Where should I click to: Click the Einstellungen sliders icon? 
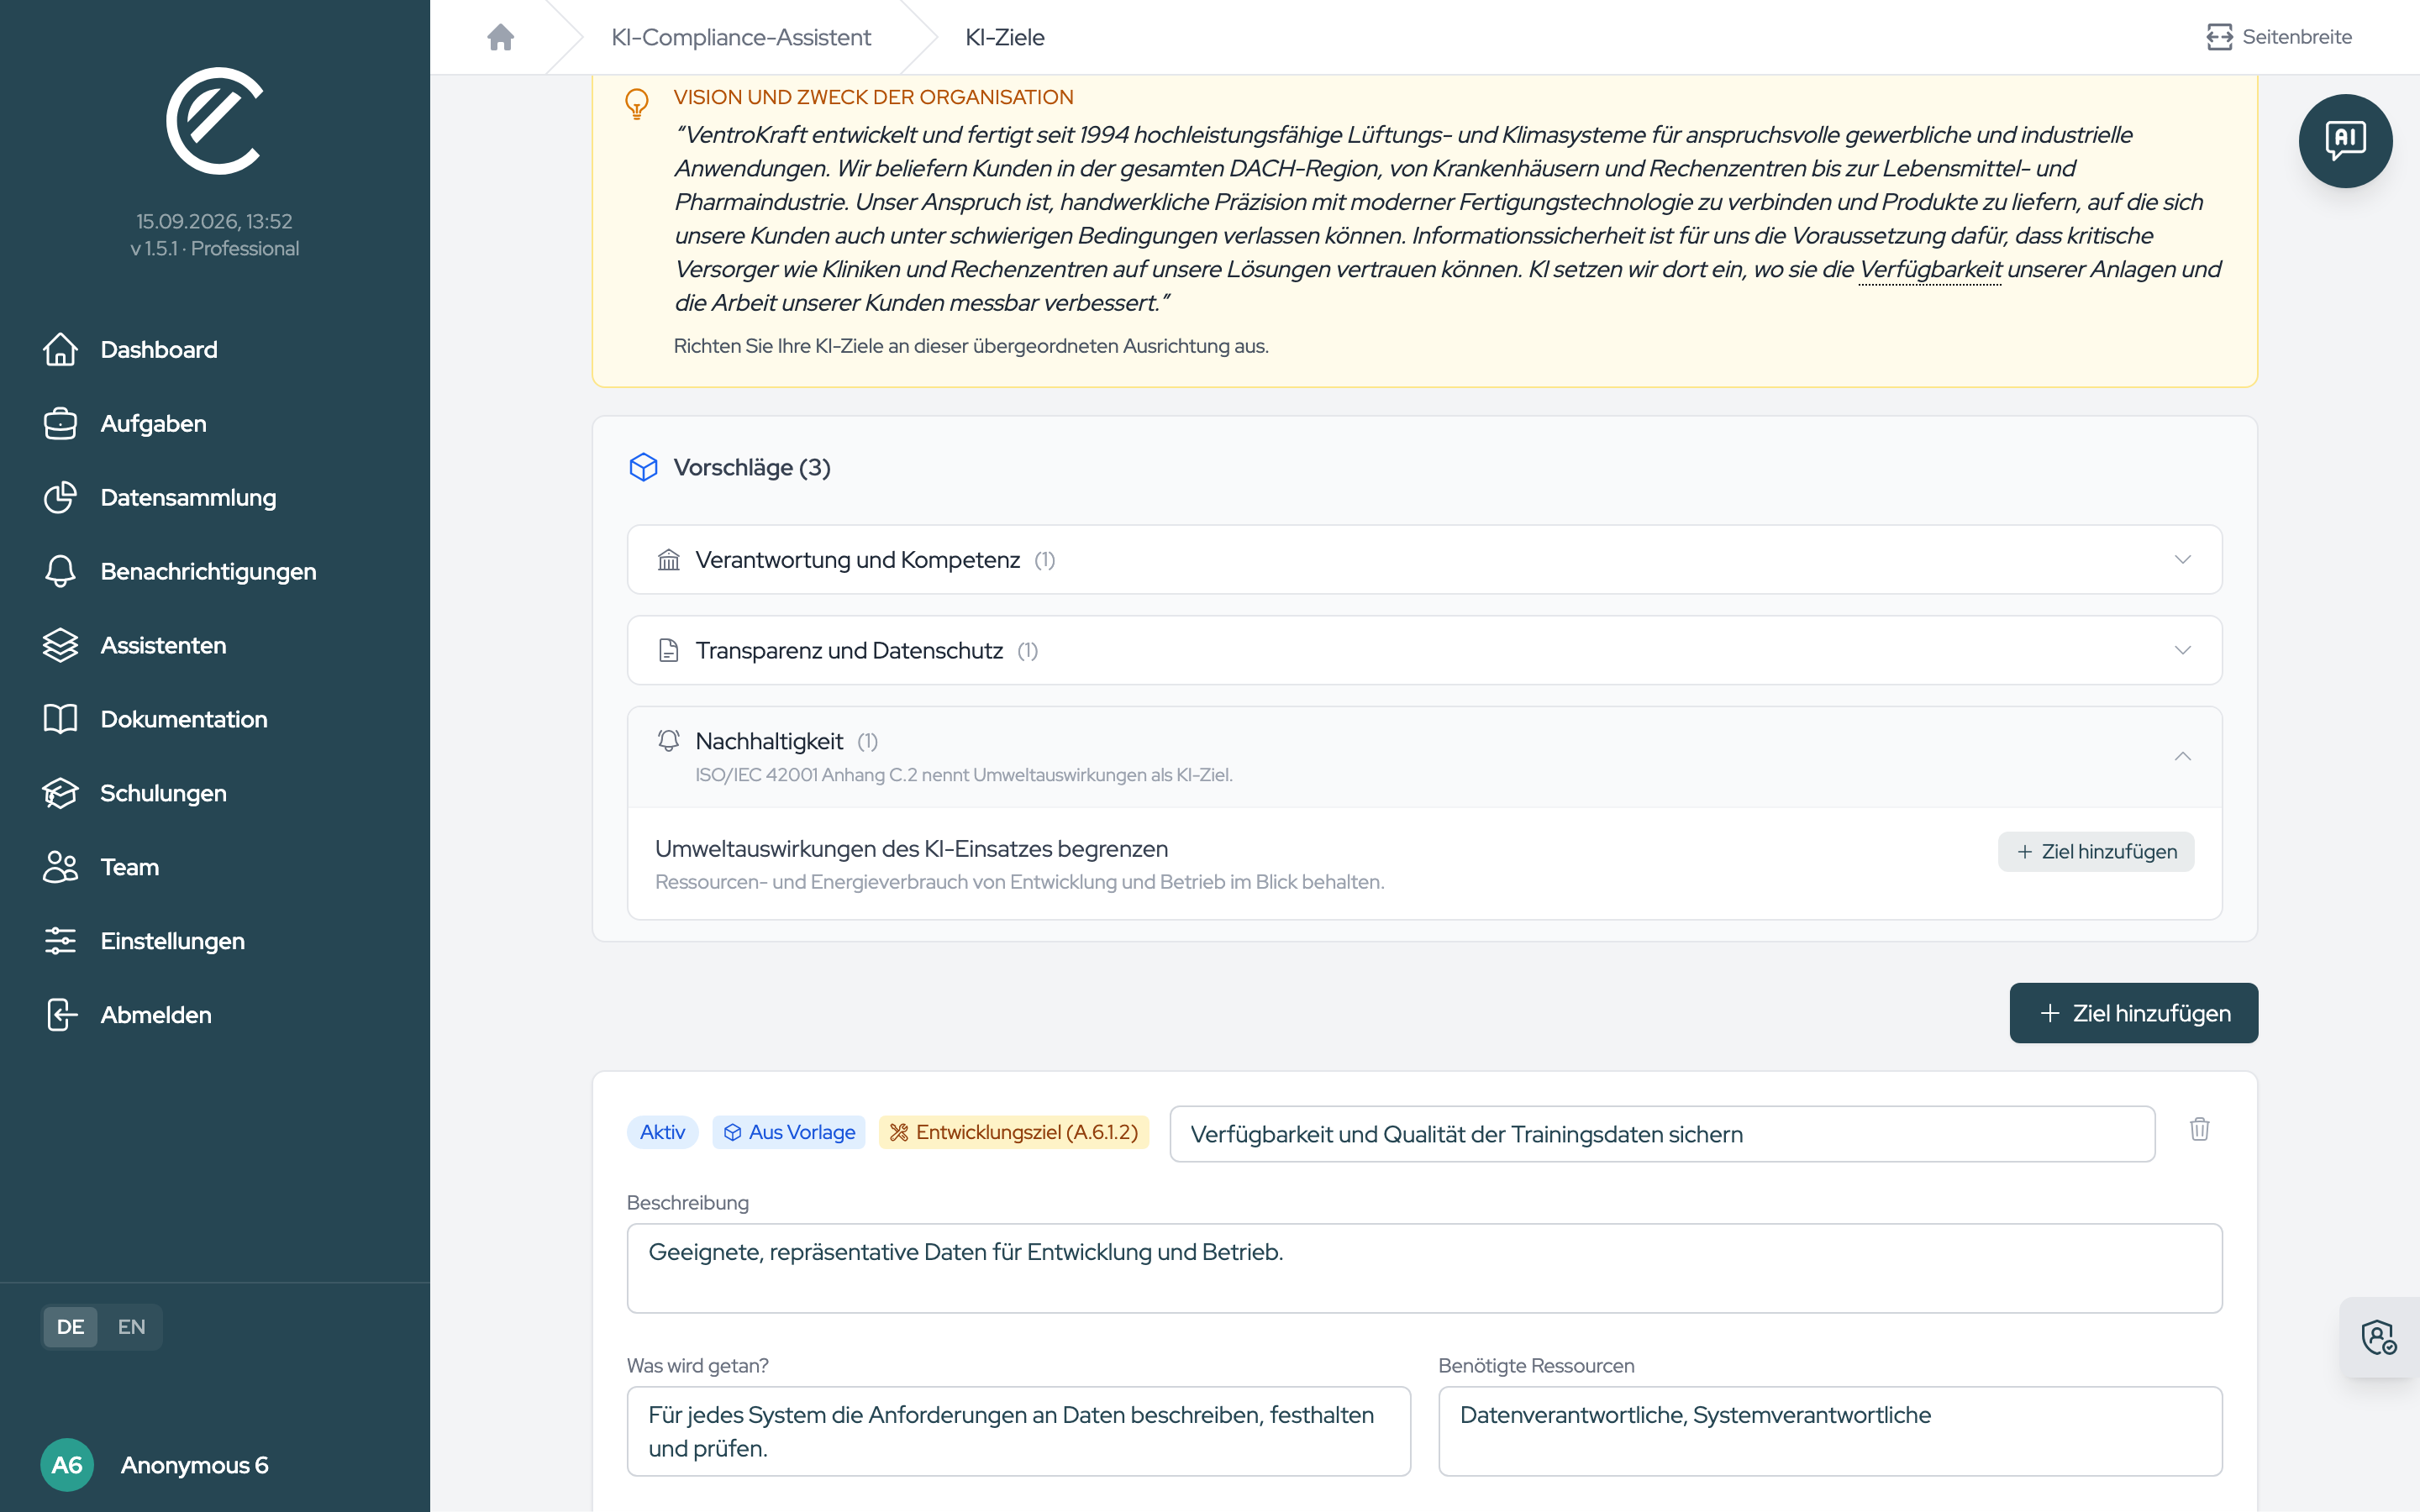tap(60, 941)
